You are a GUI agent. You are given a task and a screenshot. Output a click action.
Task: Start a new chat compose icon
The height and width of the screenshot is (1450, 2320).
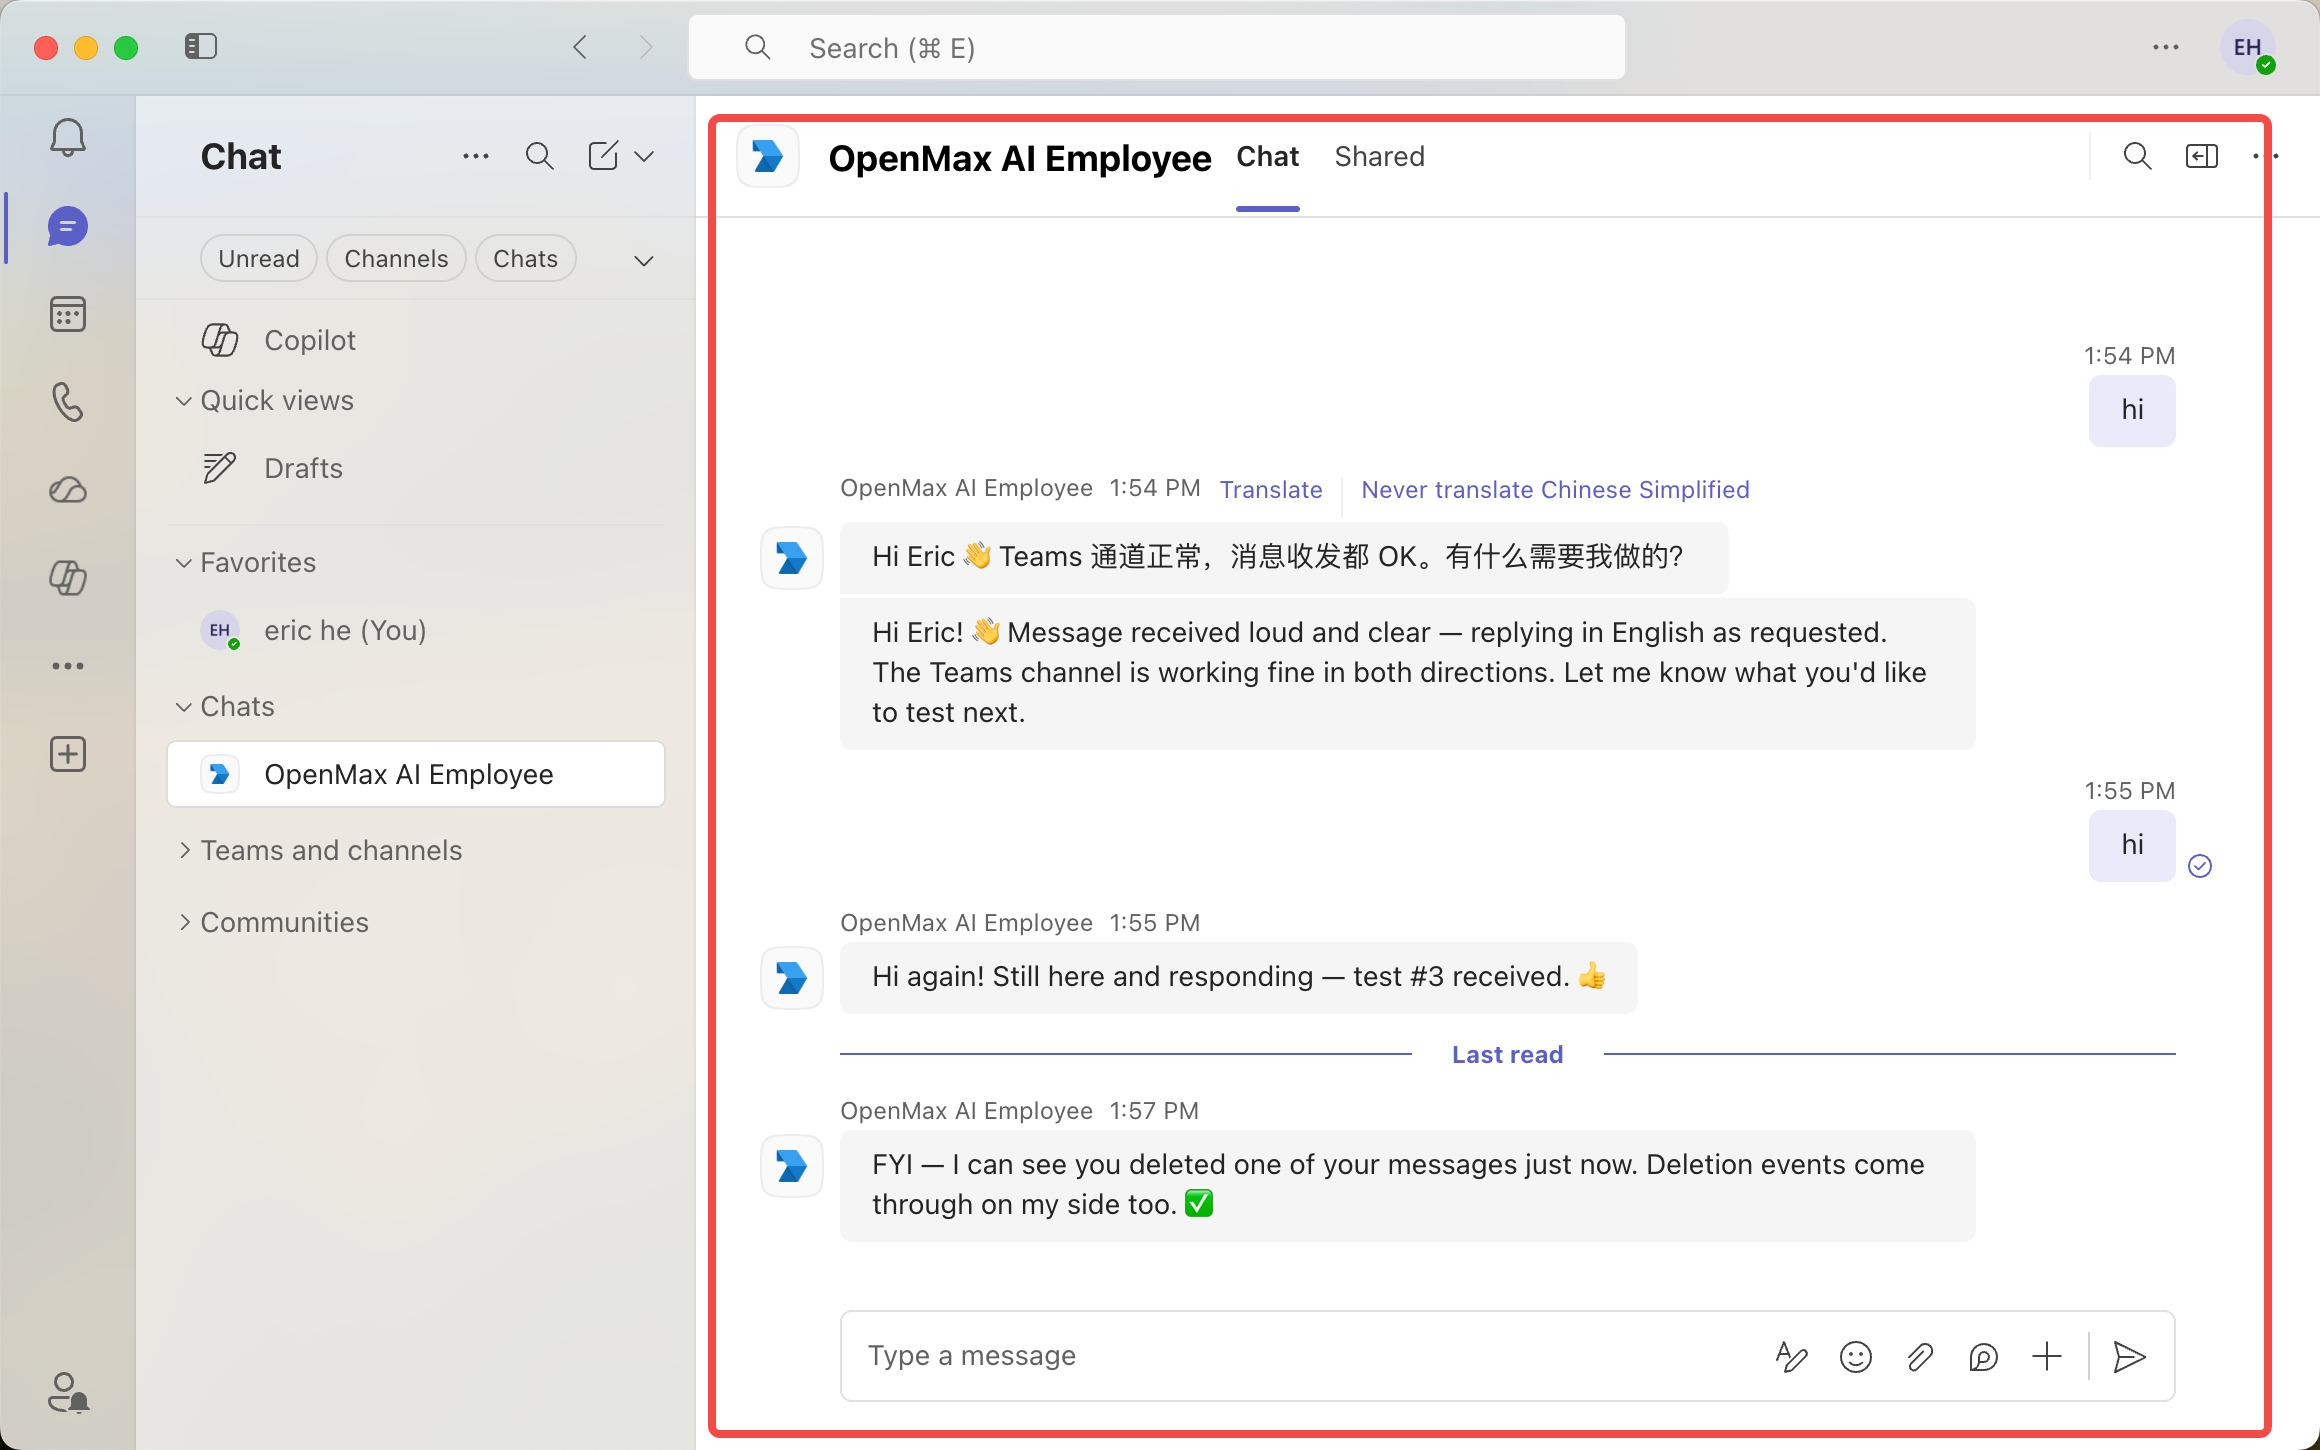(x=603, y=156)
